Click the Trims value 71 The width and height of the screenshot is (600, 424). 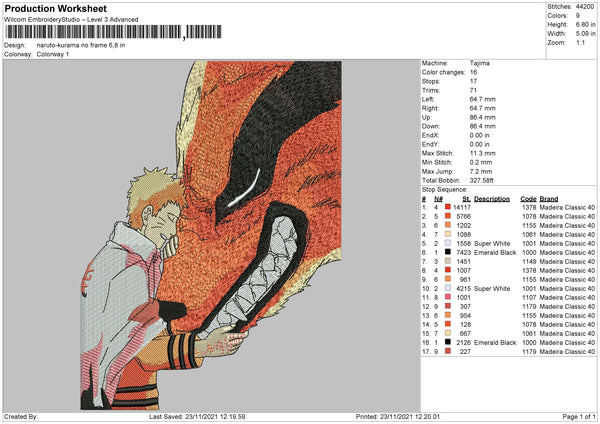coord(473,90)
